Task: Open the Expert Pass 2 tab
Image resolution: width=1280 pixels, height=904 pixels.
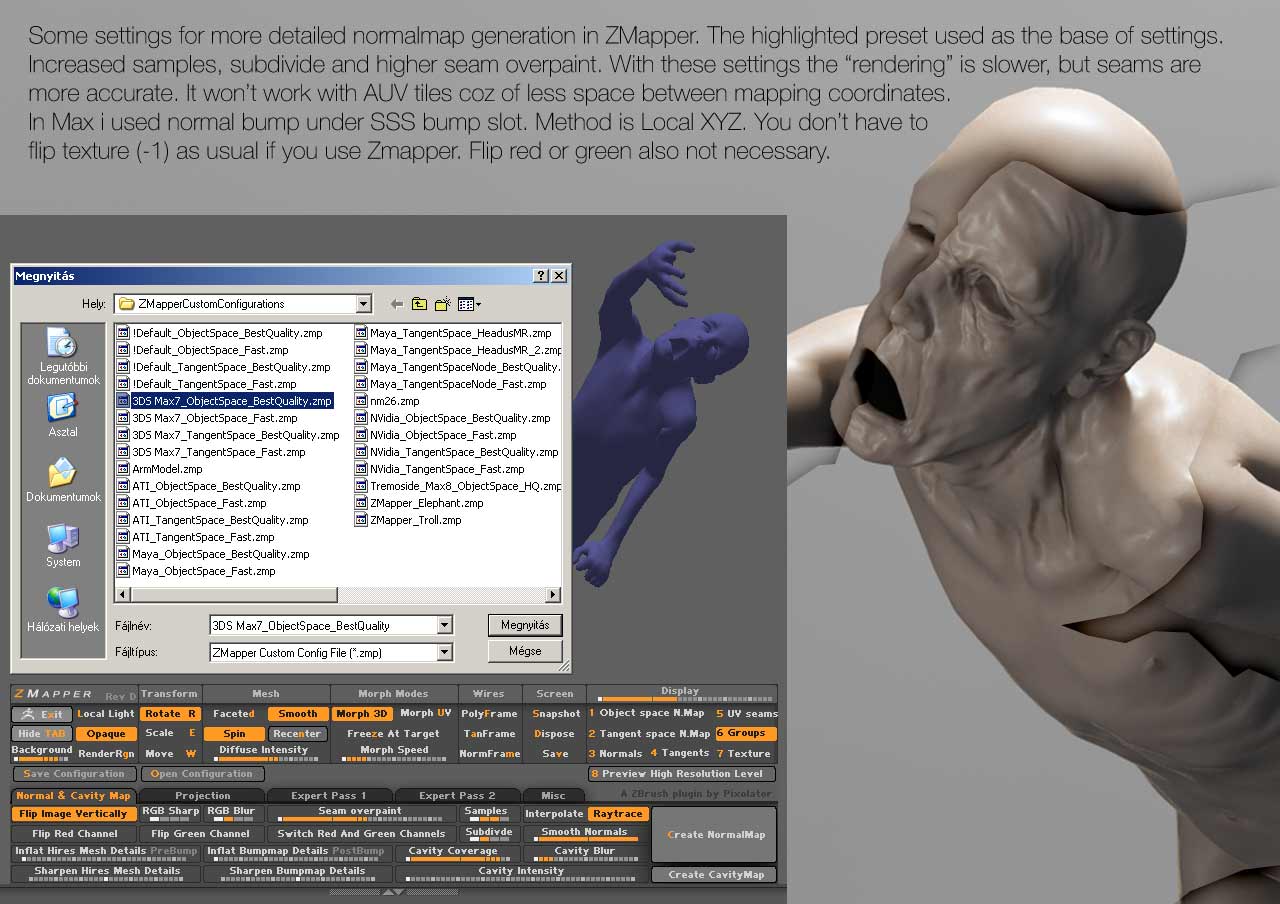Action: tap(457, 796)
